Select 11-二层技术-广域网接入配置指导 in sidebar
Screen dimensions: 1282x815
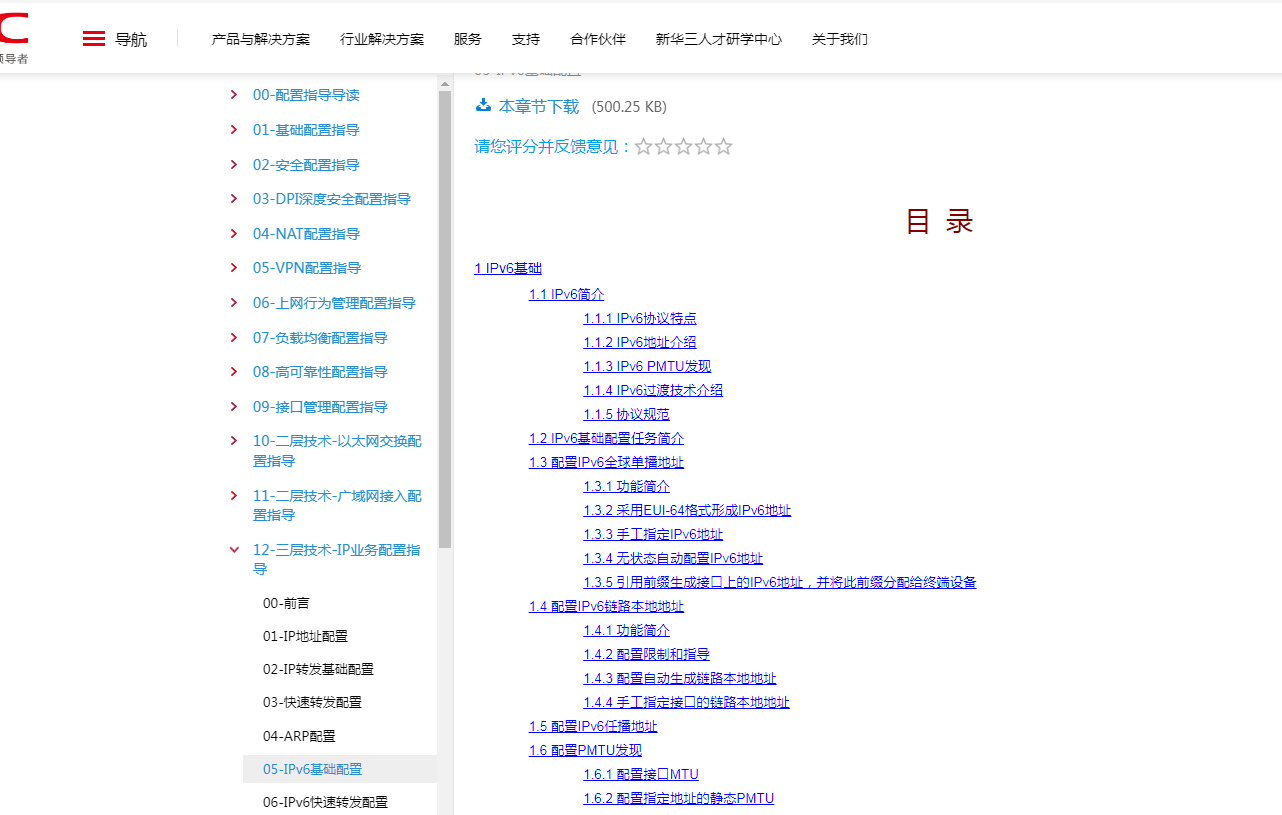(337, 505)
